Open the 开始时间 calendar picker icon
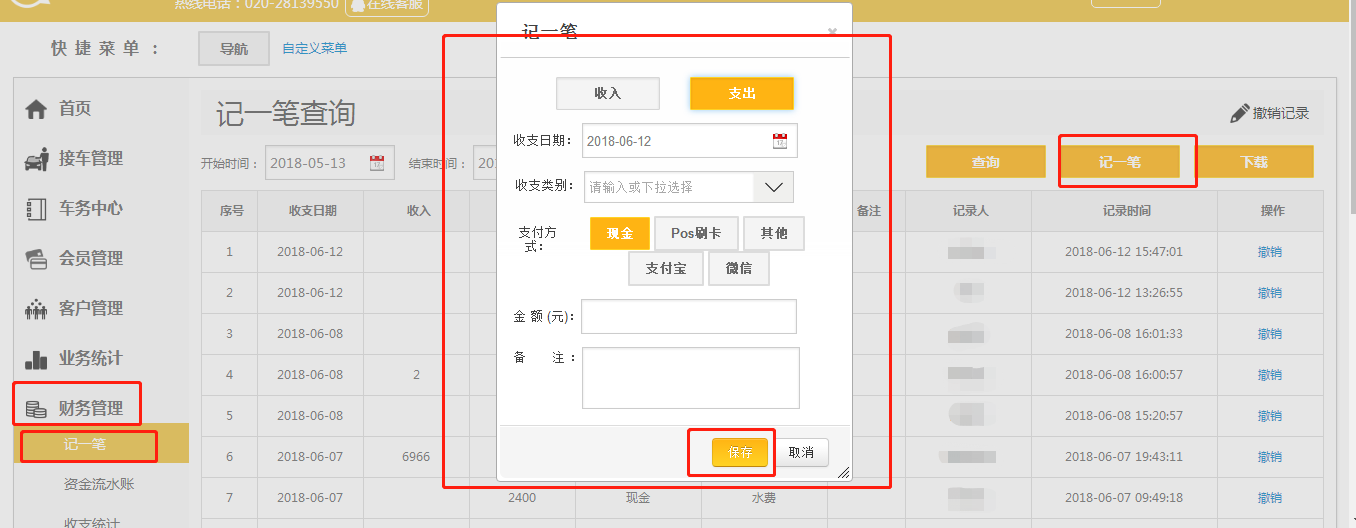The width and height of the screenshot is (1356, 528). 377,164
